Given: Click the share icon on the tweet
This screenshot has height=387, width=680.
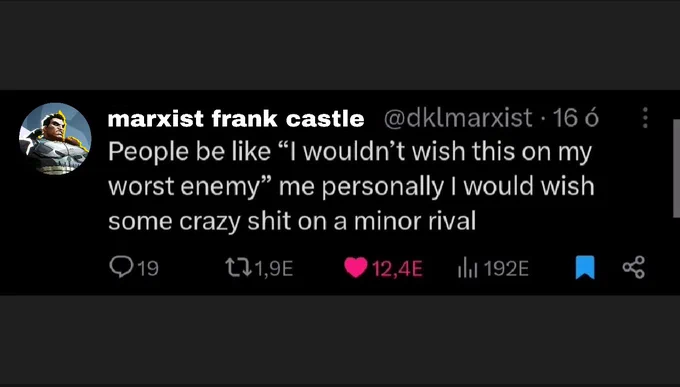Looking at the screenshot, I should [634, 267].
